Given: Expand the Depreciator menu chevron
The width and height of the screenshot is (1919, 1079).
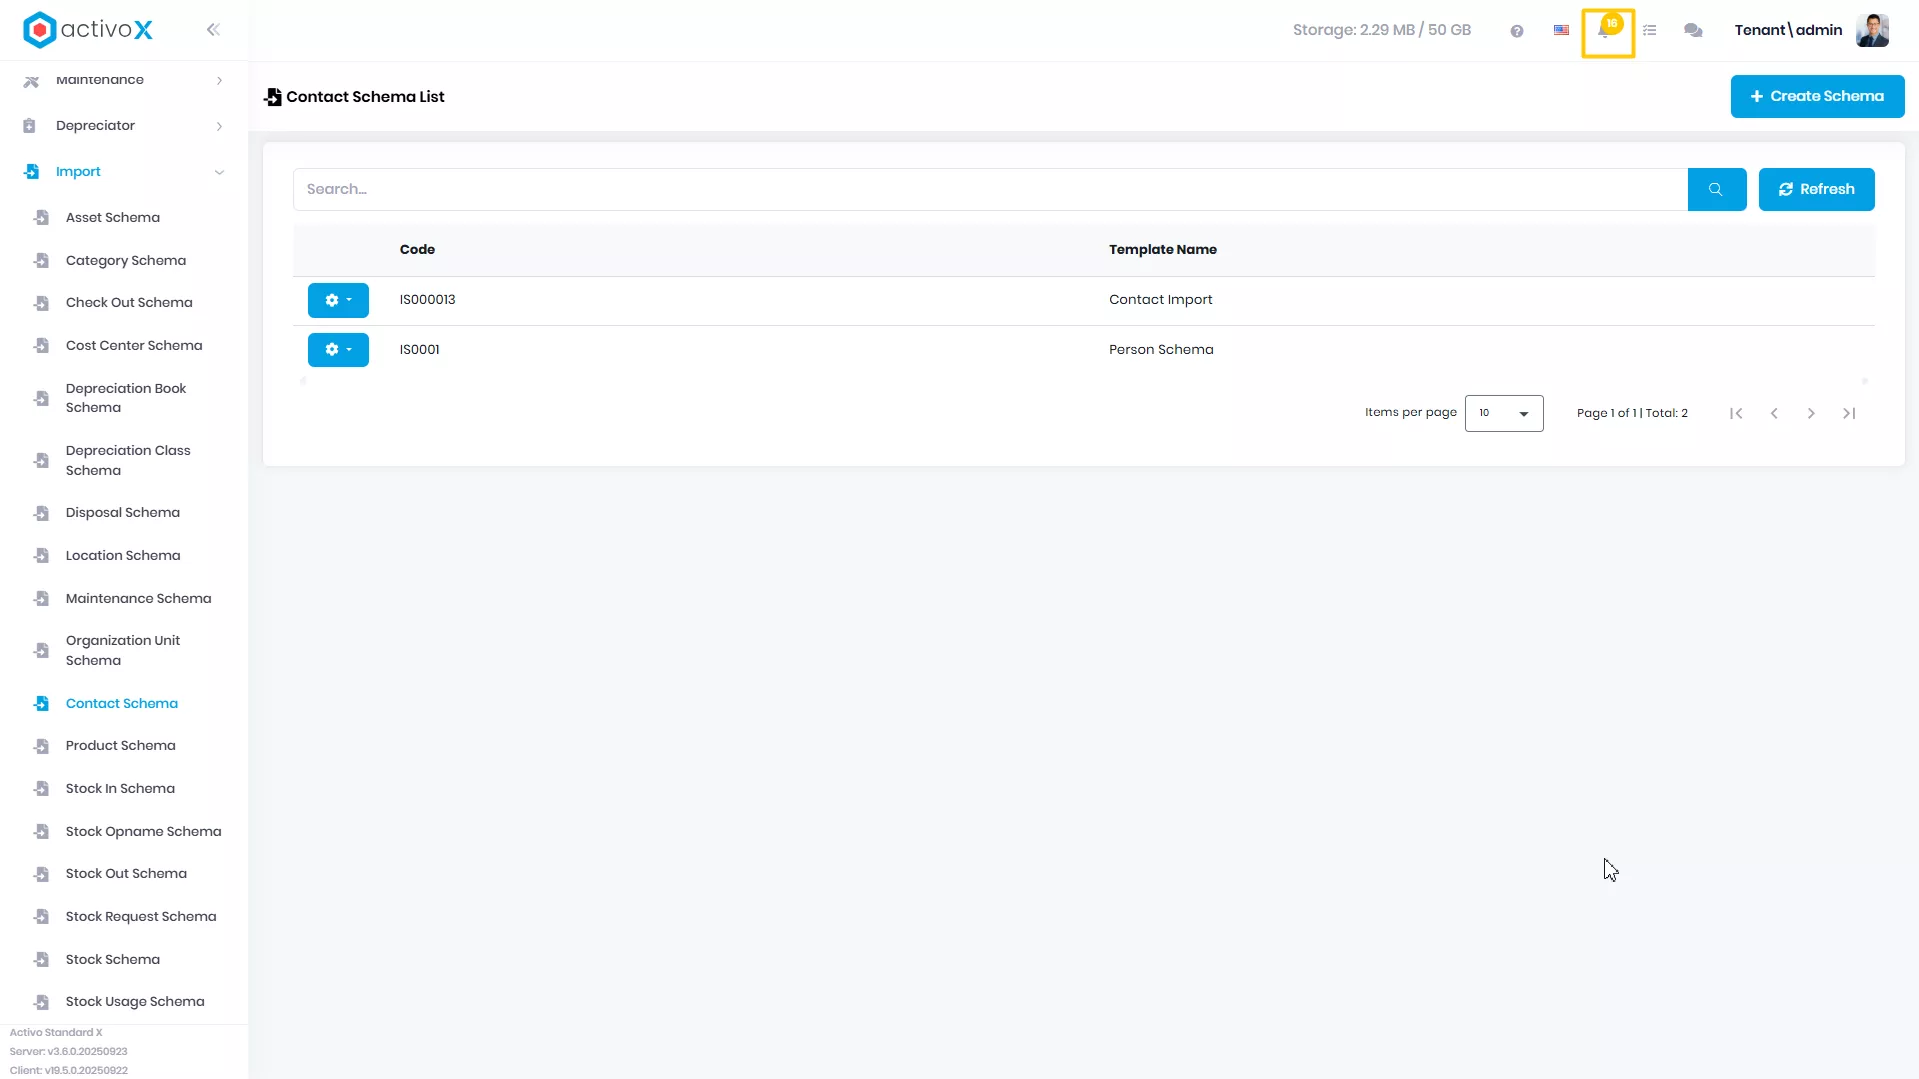Looking at the screenshot, I should pyautogui.click(x=219, y=126).
